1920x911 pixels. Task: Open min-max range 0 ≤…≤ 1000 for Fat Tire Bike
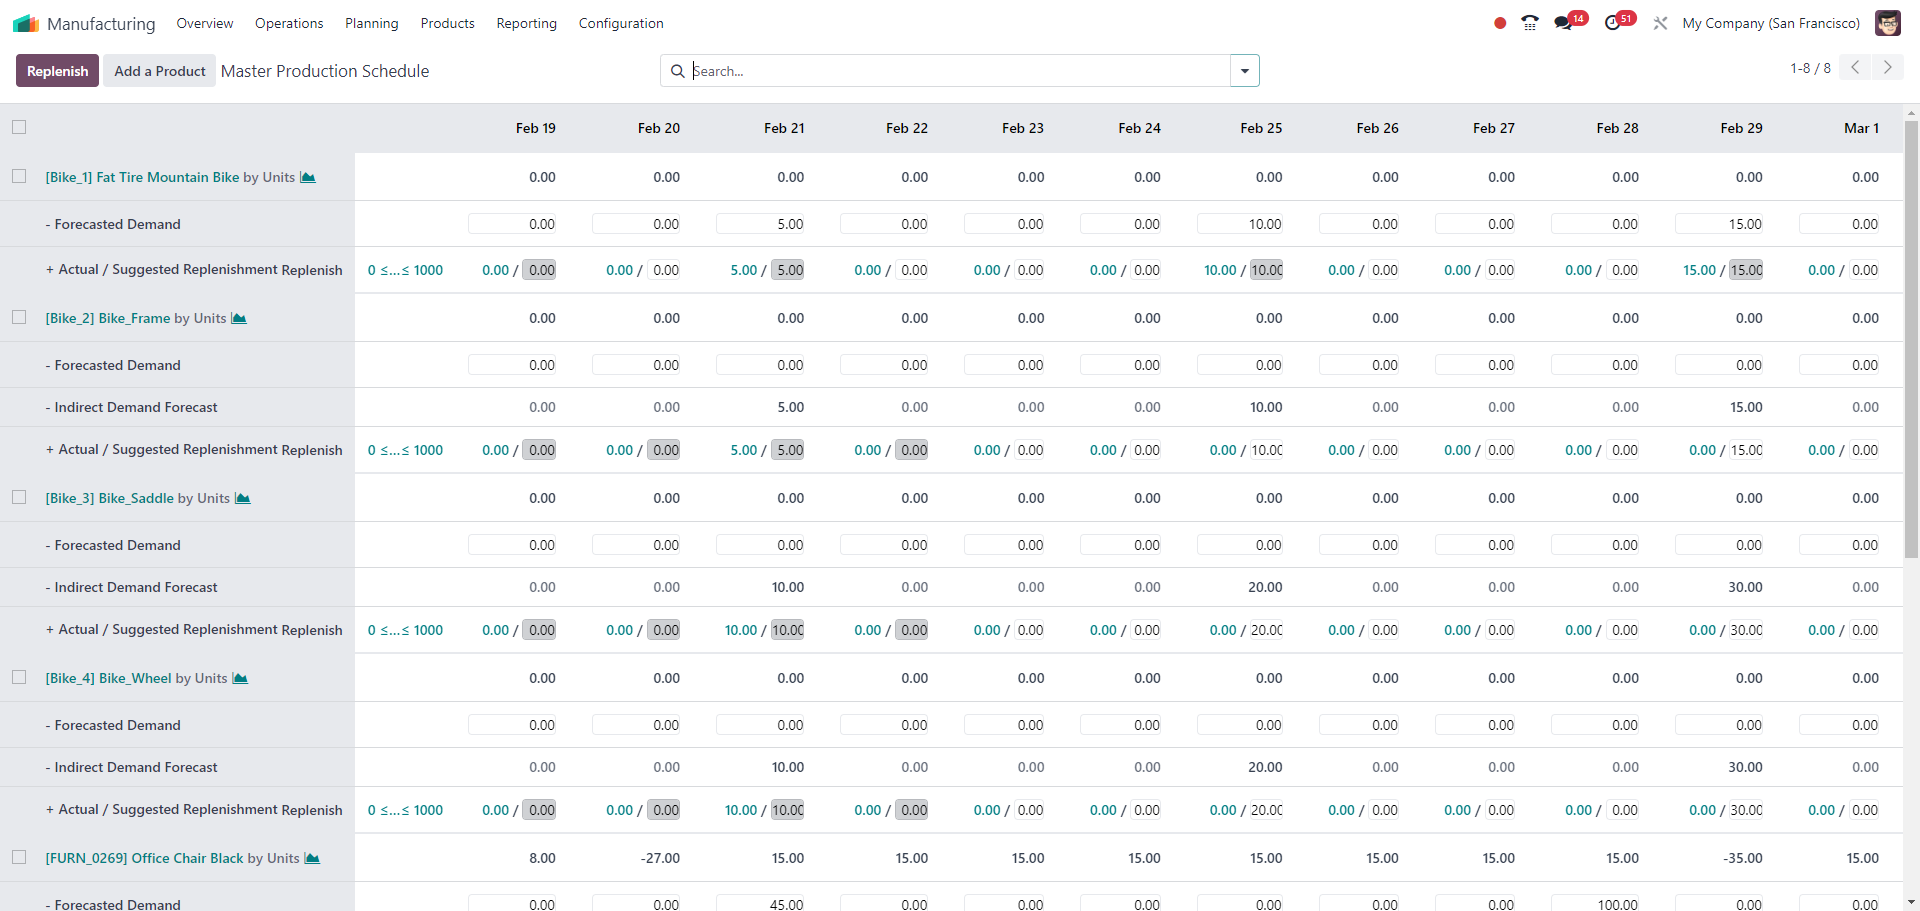405,270
